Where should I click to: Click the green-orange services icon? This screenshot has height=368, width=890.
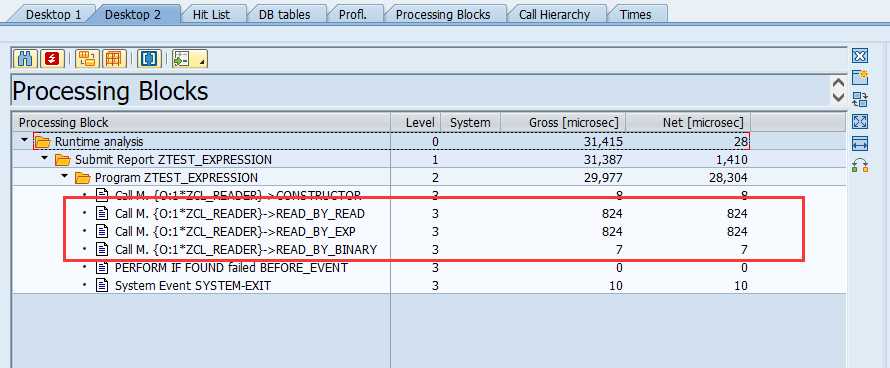(860, 166)
